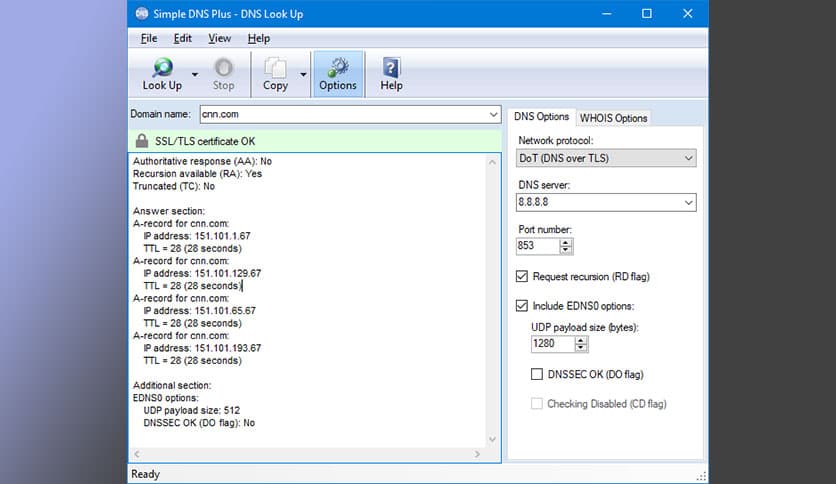The image size is (836, 484).
Task: Select the DNS Options tab
Action: pos(541,116)
